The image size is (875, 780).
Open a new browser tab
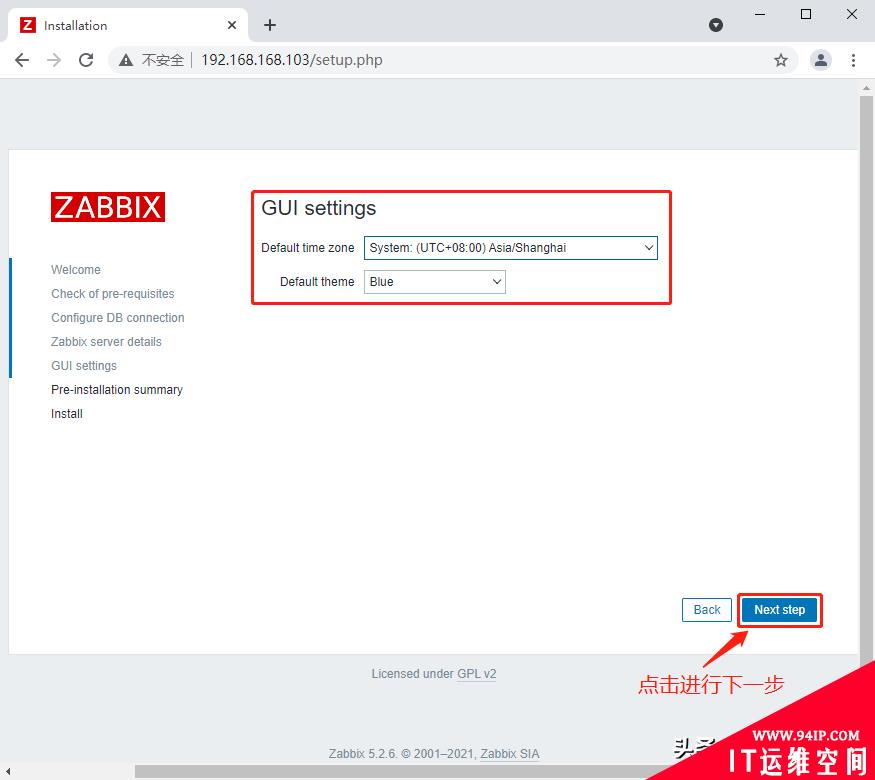pos(270,25)
